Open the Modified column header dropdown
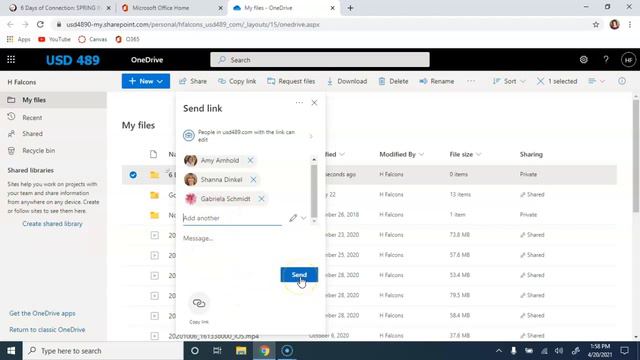 click(x=335, y=154)
